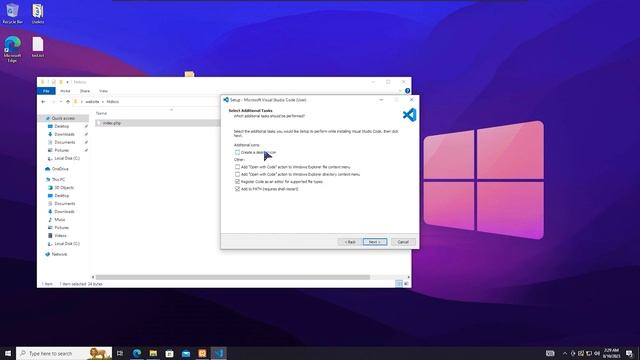Click Next in VS Code setup
The image size is (640, 360).
375,242
